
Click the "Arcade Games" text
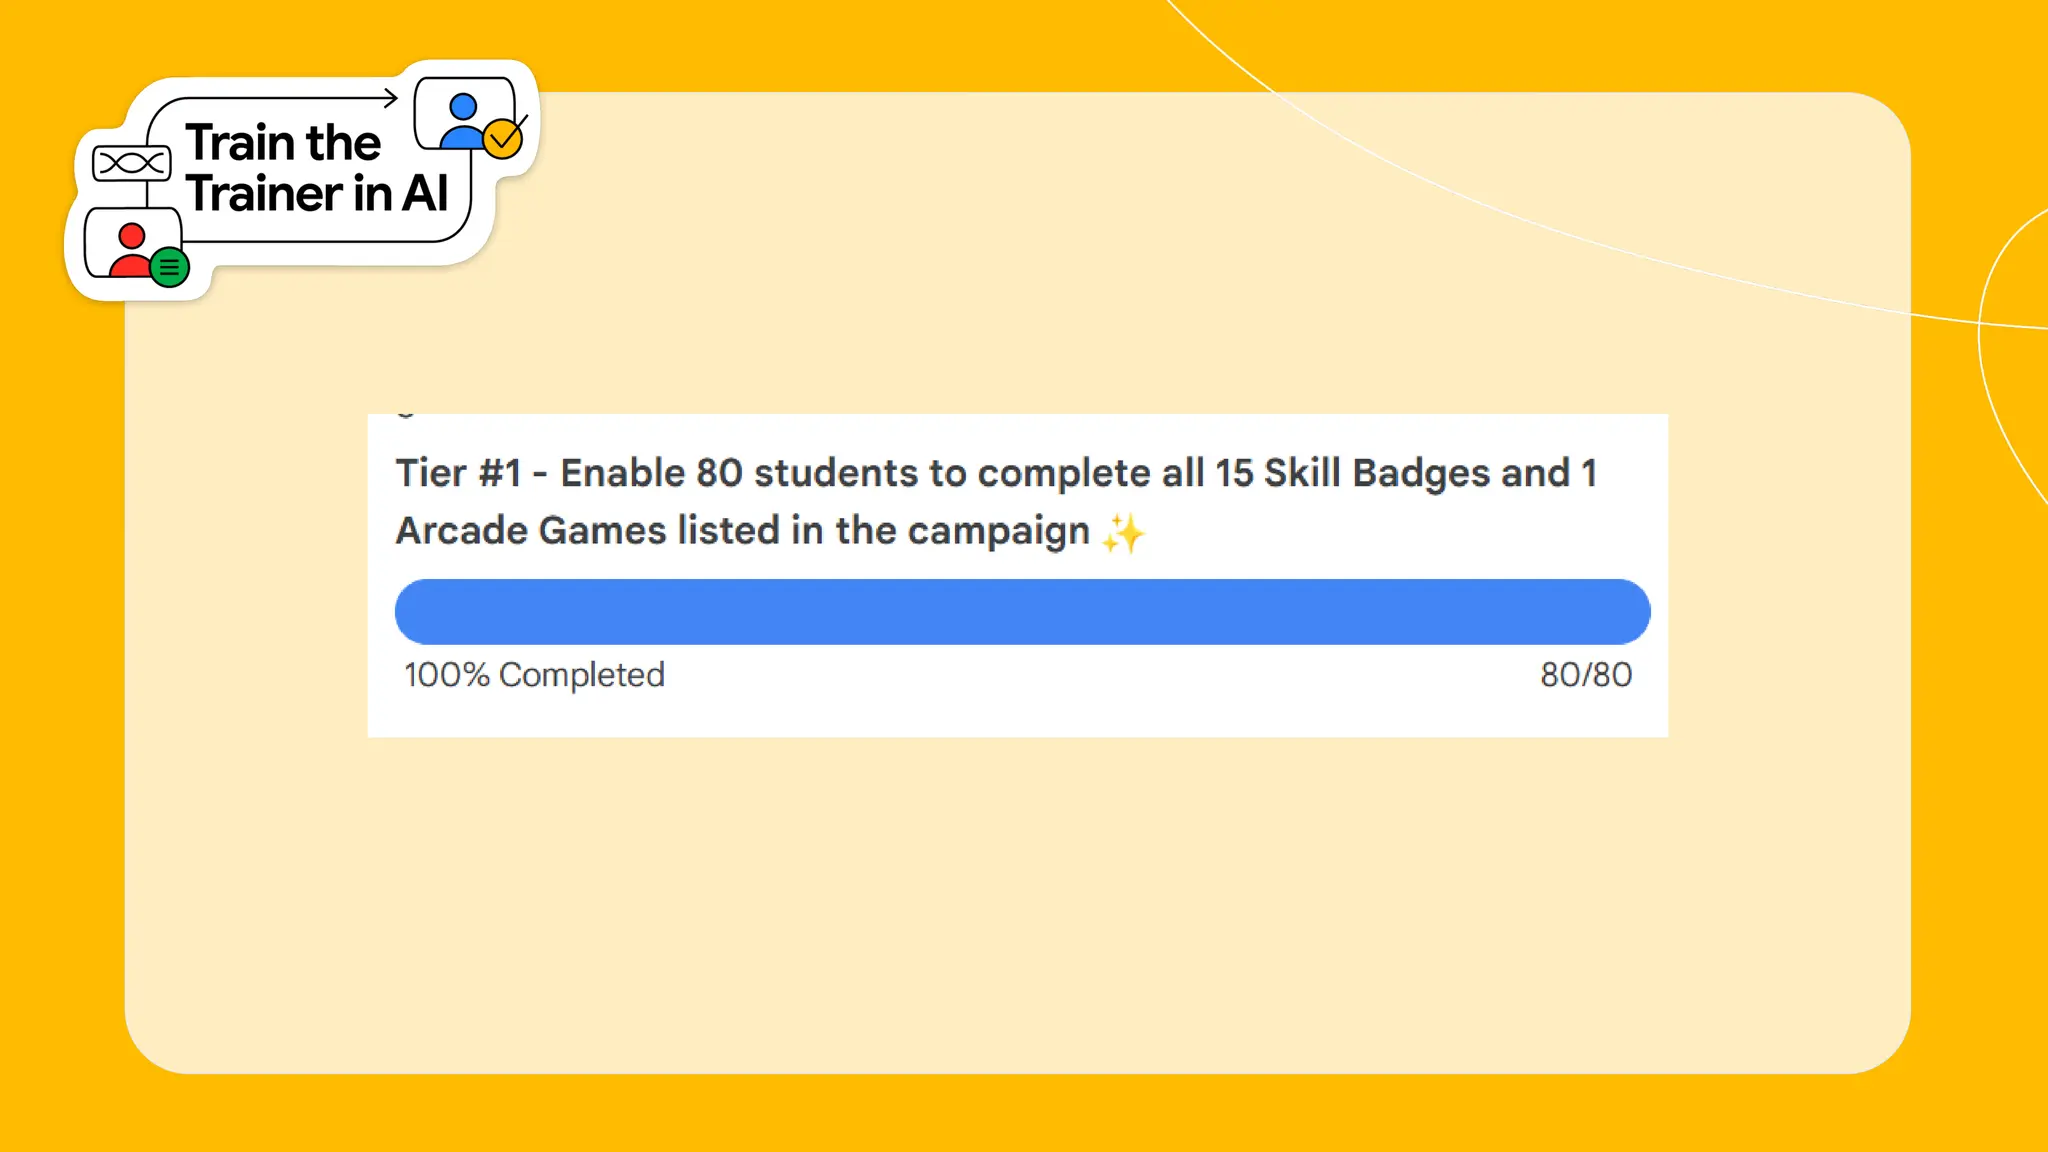pos(531,530)
